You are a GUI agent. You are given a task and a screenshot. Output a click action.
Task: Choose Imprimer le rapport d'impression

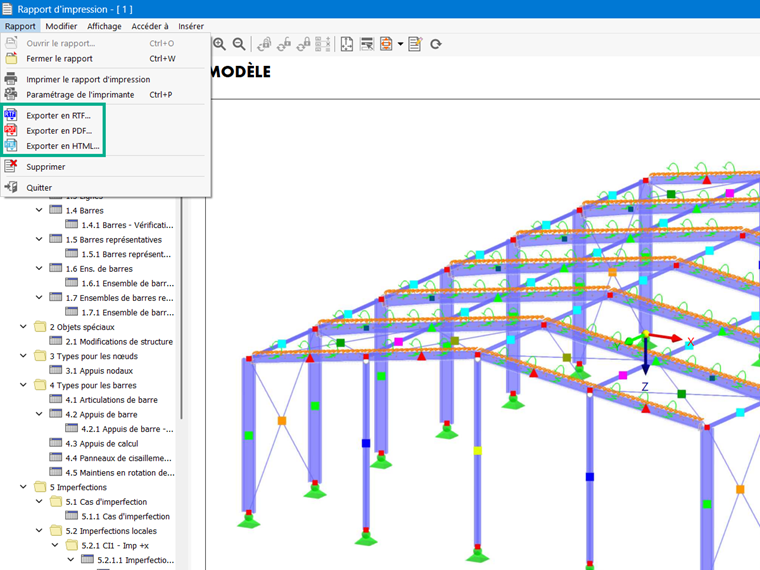click(106, 79)
